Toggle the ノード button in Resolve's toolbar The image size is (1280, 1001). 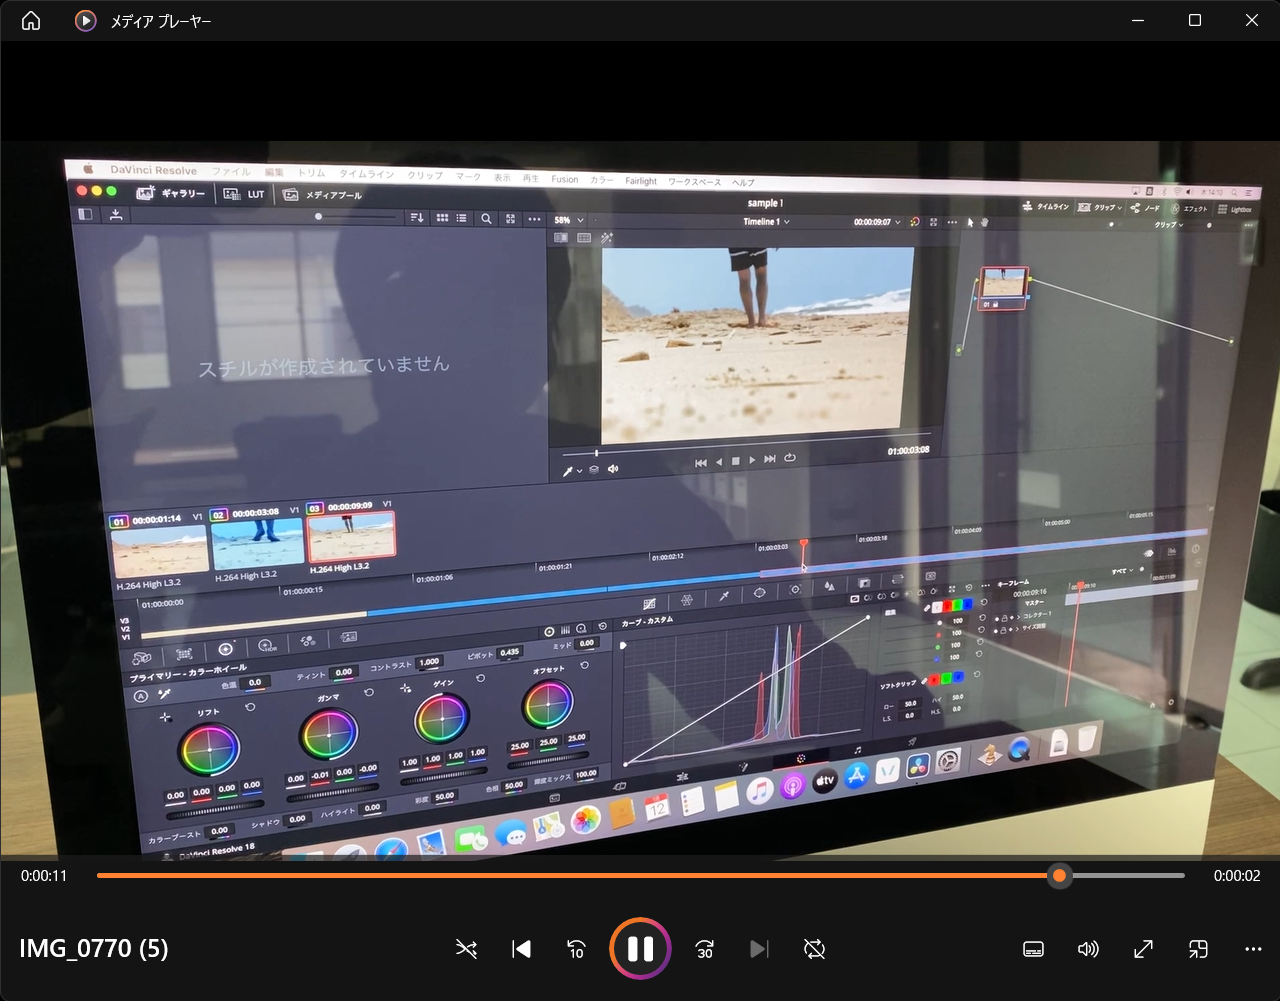coord(1145,208)
